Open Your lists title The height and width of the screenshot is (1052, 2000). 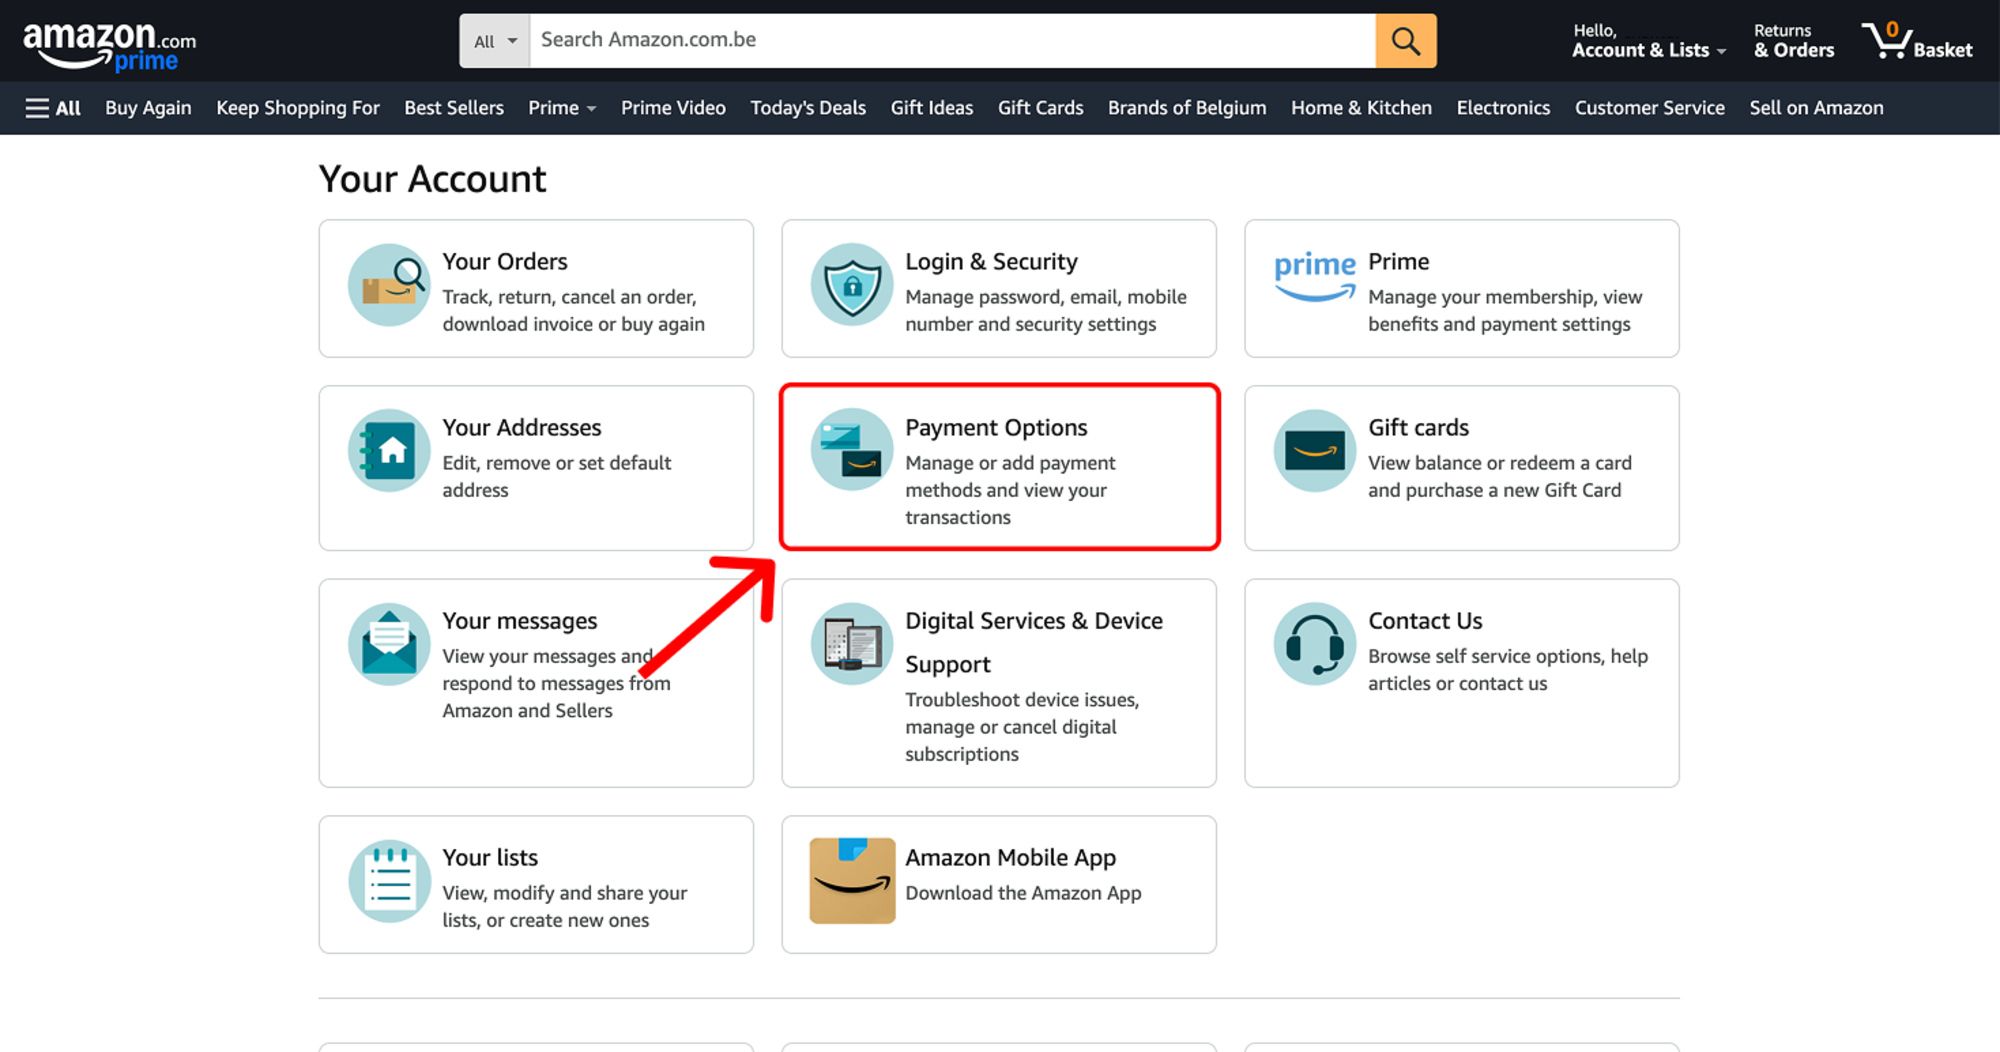click(490, 857)
